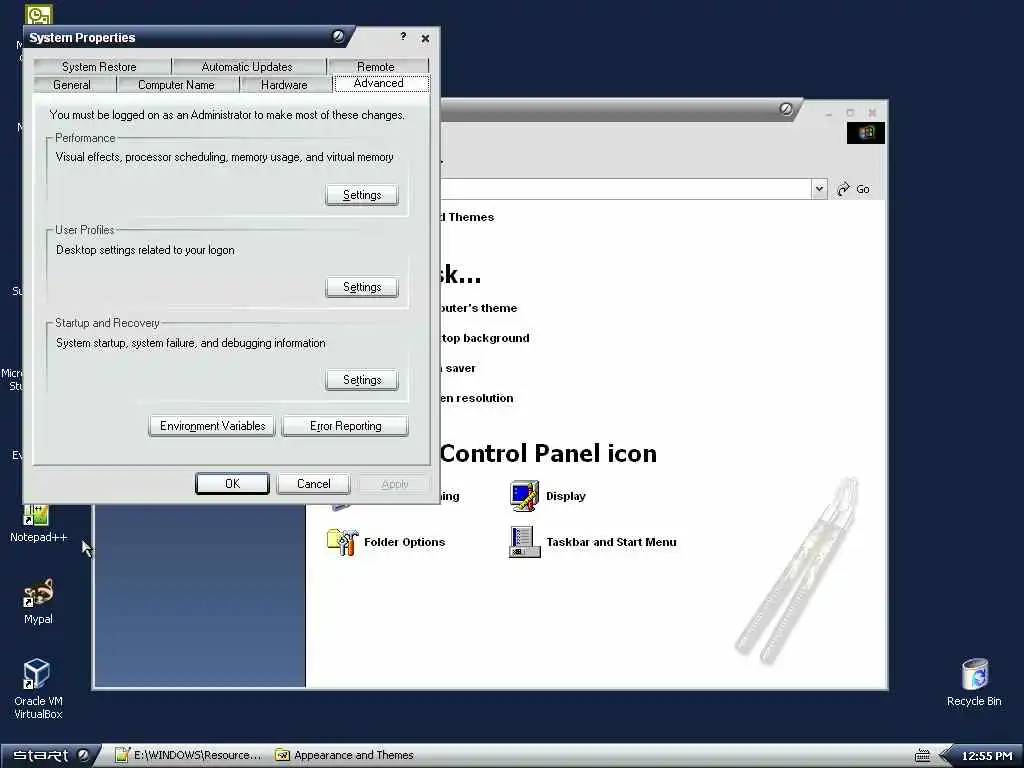This screenshot has height=768, width=1024.
Task: Click Cancel in System Properties
Action: click(313, 484)
